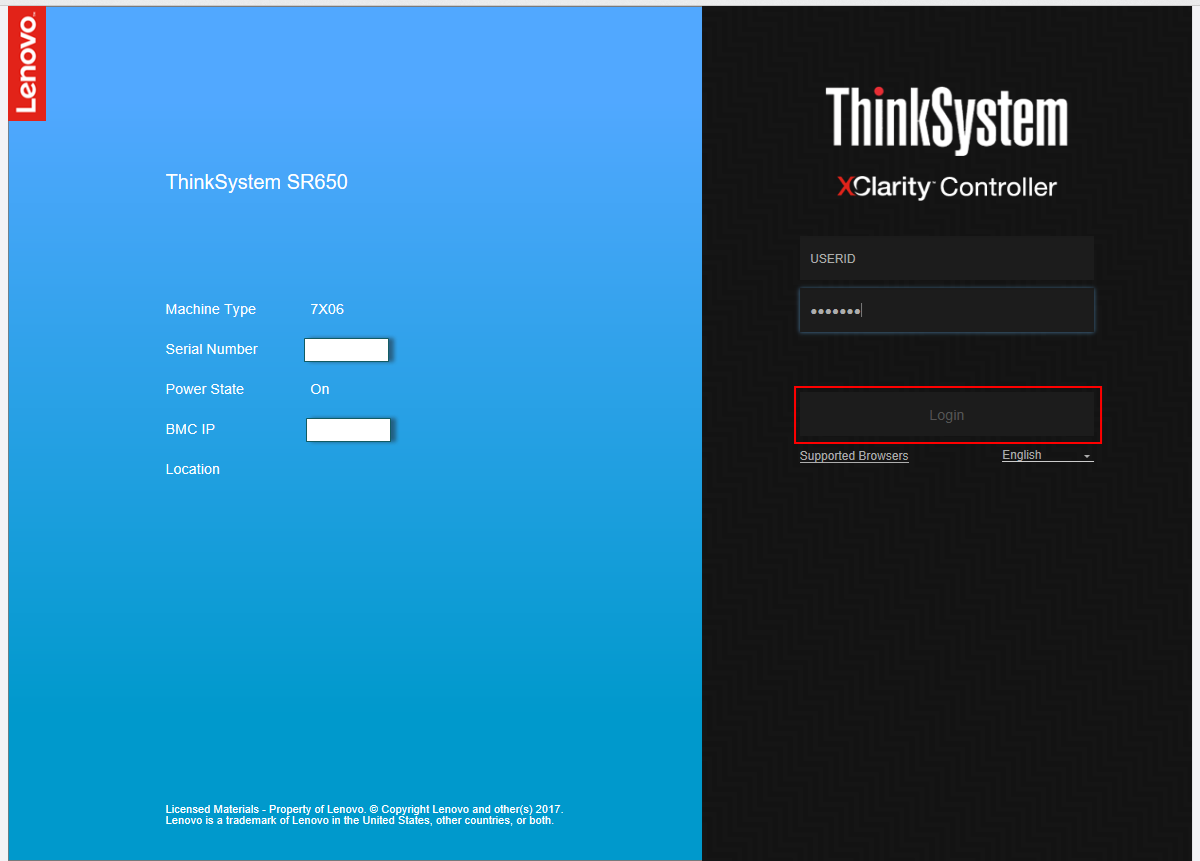This screenshot has width=1200, height=861.
Task: Click the redacted BMC IP value box
Action: 348,430
